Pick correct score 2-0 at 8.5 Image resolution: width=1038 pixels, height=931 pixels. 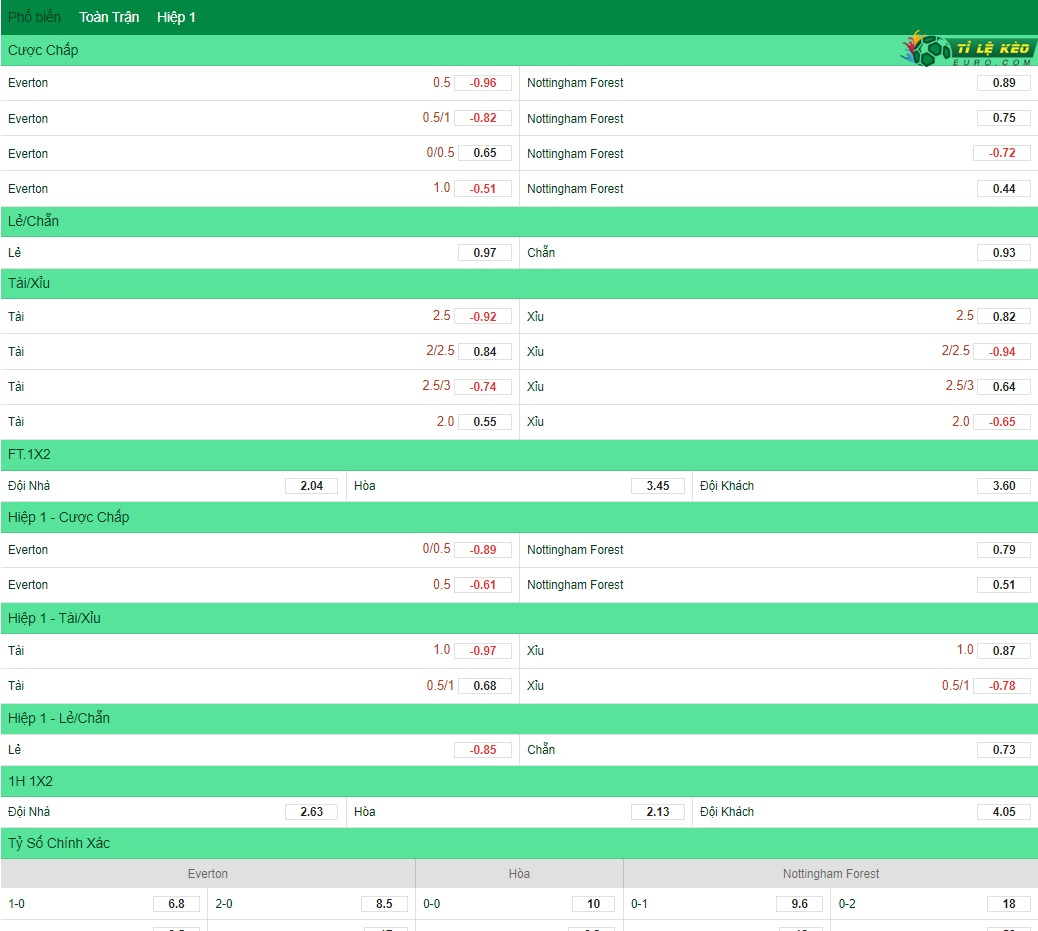384,904
